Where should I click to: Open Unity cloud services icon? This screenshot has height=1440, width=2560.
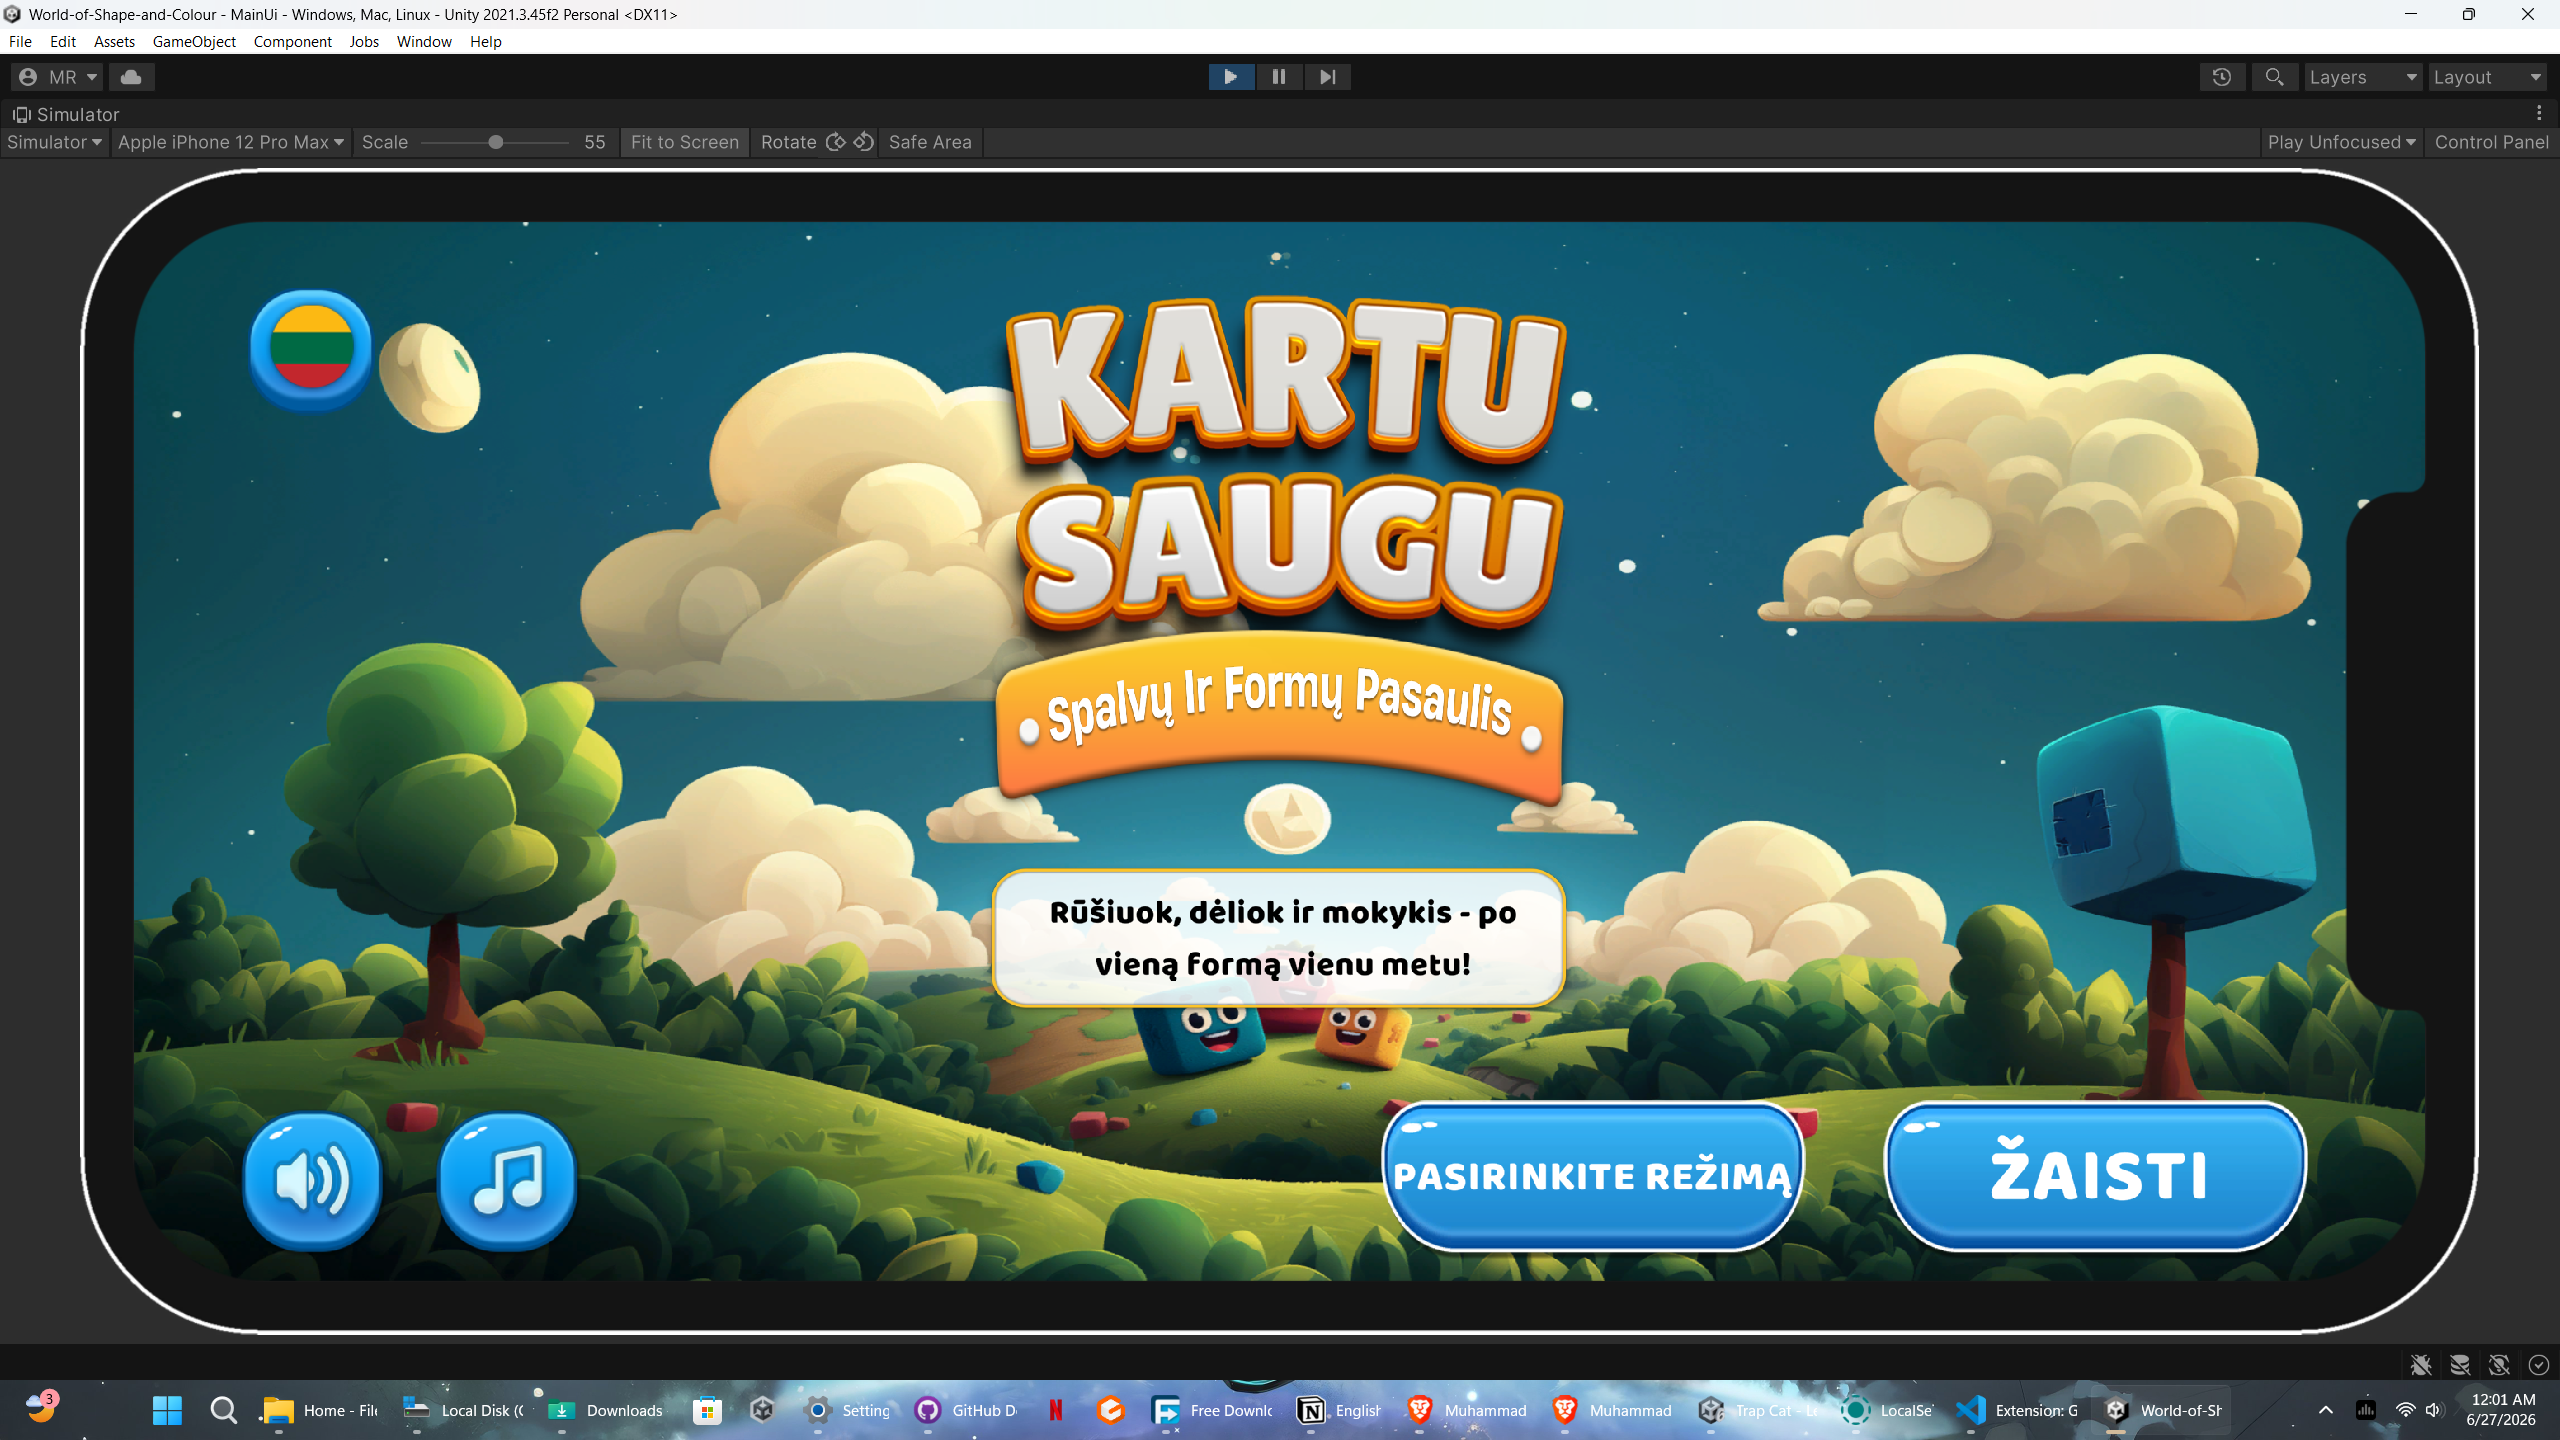click(x=131, y=77)
